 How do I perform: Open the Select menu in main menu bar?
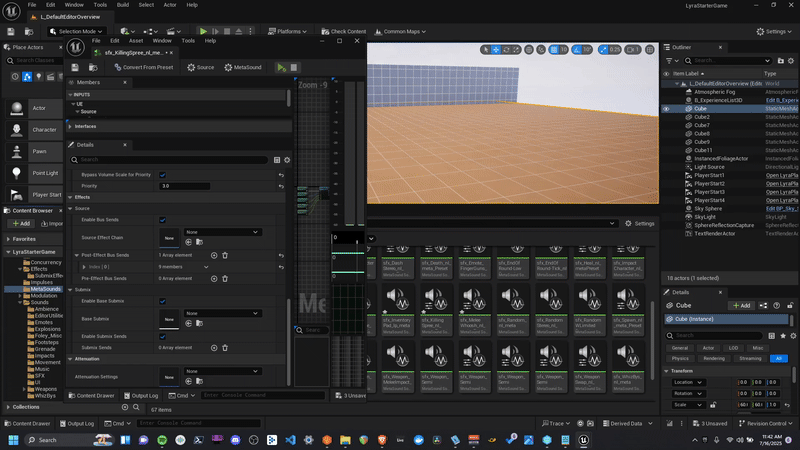click(146, 5)
